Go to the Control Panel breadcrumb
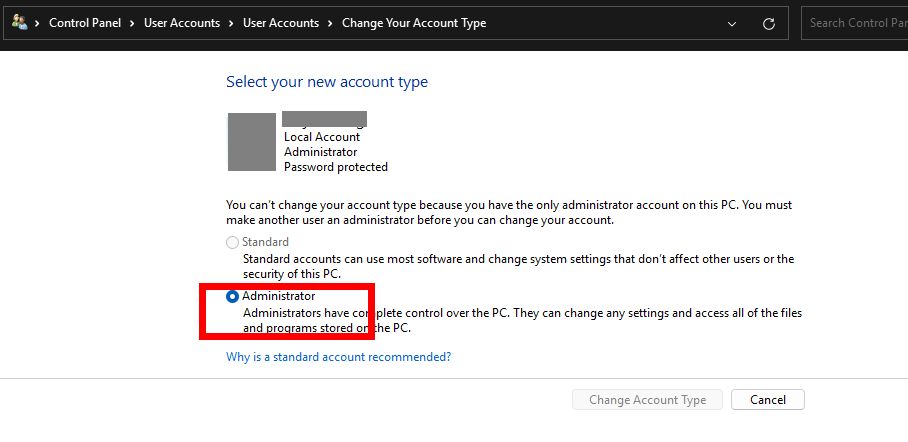Screen dimensions: 908x442 click(84, 23)
